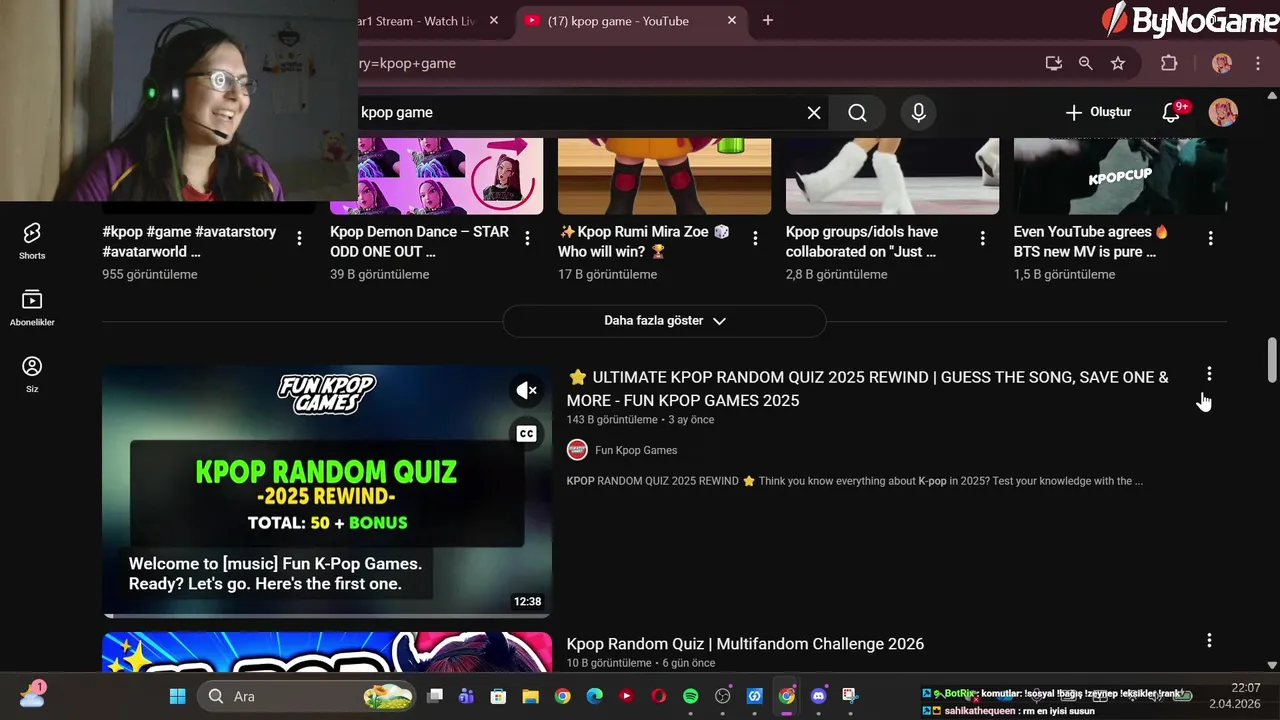The width and height of the screenshot is (1280, 720).
Task: Click the video preview progress bar
Action: pyautogui.click(x=327, y=615)
